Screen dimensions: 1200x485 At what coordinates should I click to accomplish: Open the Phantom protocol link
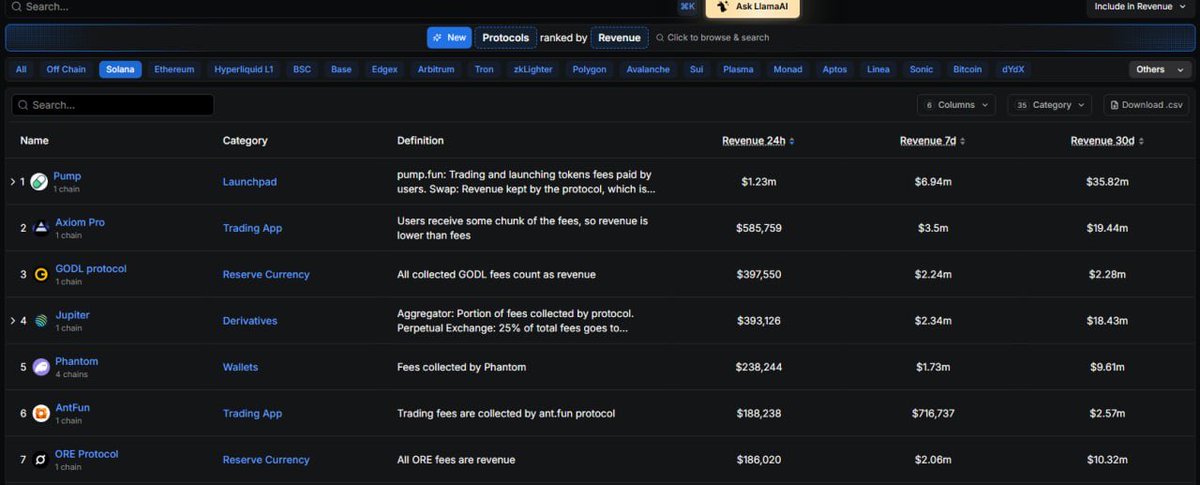pyautogui.click(x=76, y=361)
